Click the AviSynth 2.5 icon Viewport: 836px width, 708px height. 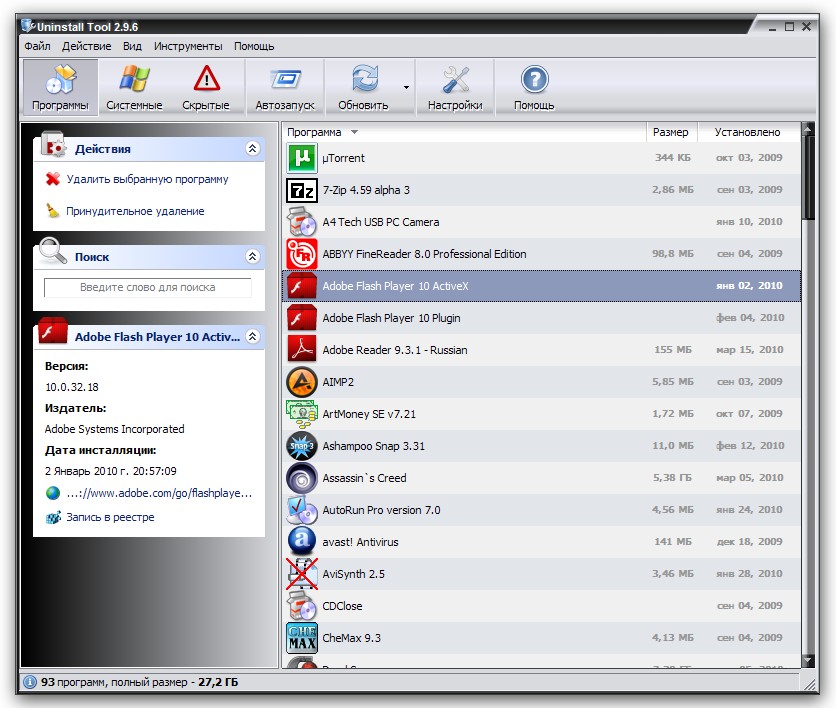coord(302,574)
